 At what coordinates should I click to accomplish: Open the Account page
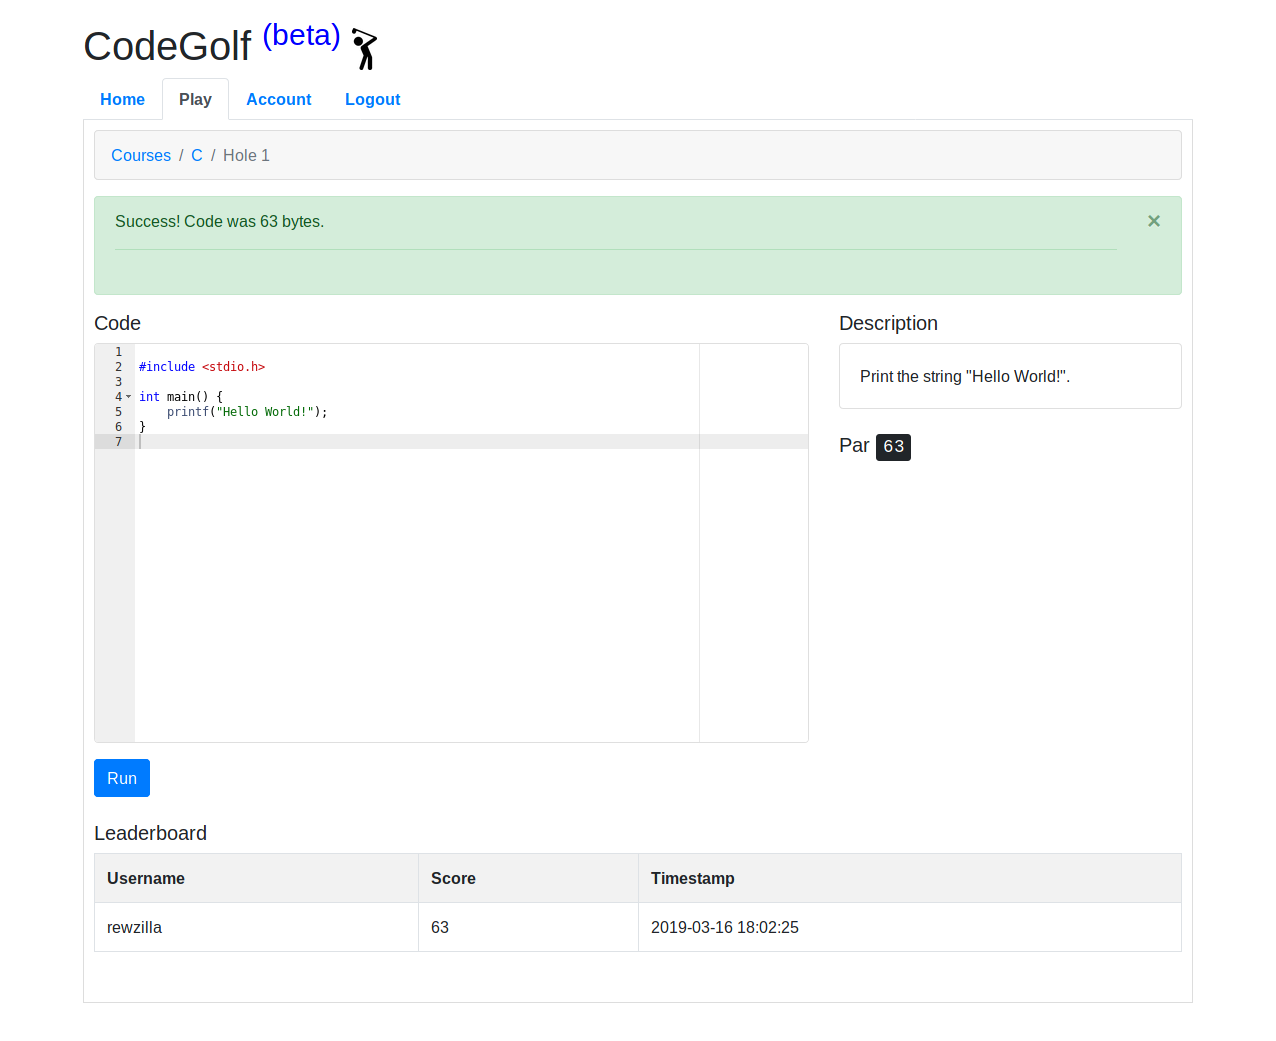[x=279, y=99]
